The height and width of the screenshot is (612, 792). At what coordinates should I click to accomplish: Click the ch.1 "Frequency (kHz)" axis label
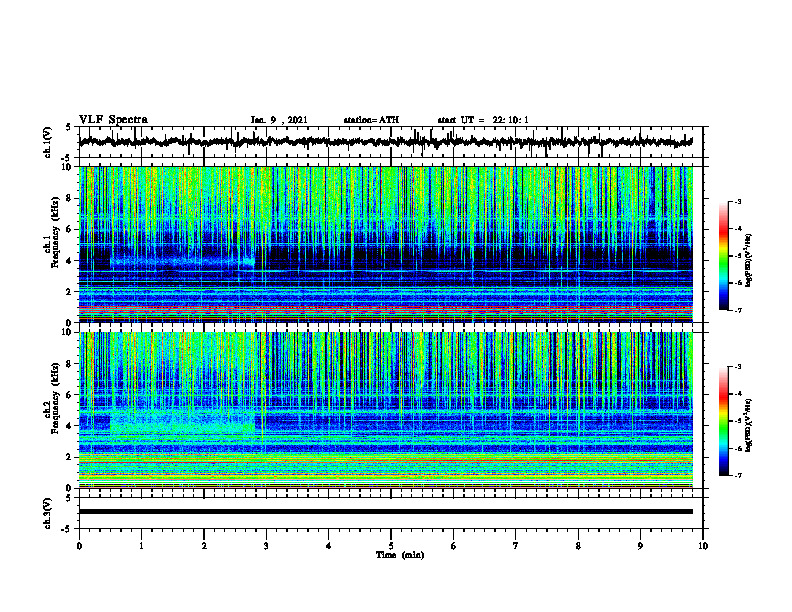55,232
